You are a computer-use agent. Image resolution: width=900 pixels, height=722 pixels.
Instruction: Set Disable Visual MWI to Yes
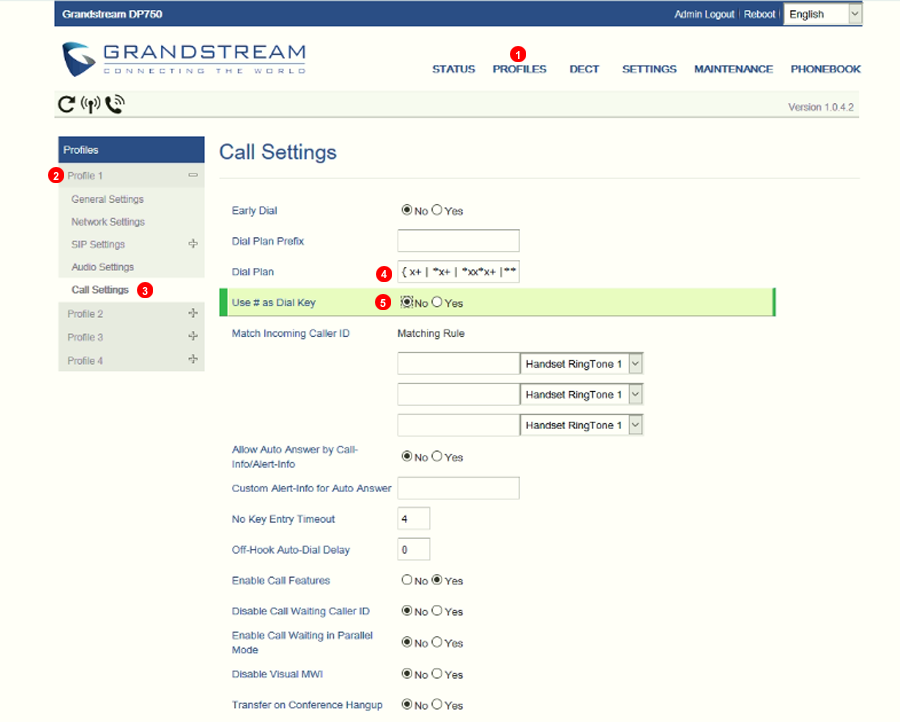(x=437, y=674)
